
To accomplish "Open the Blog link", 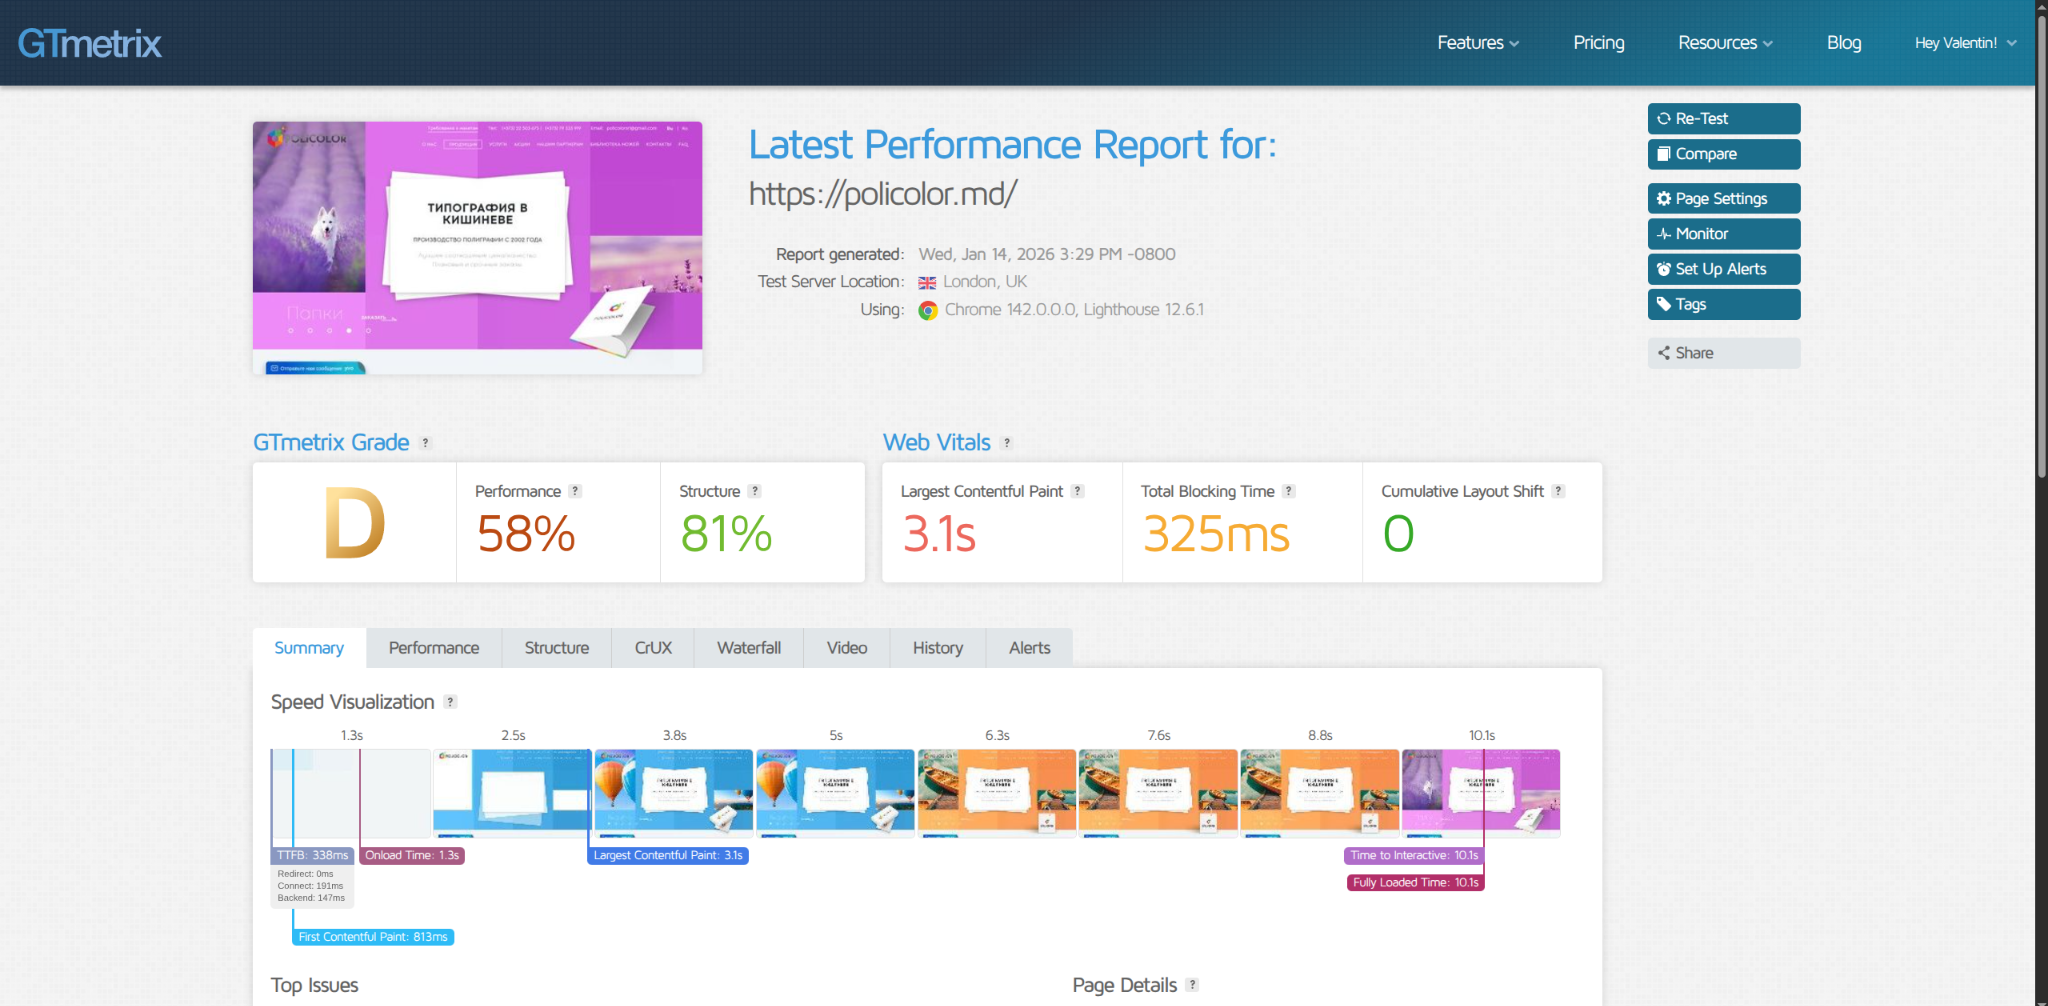I will coord(1843,43).
